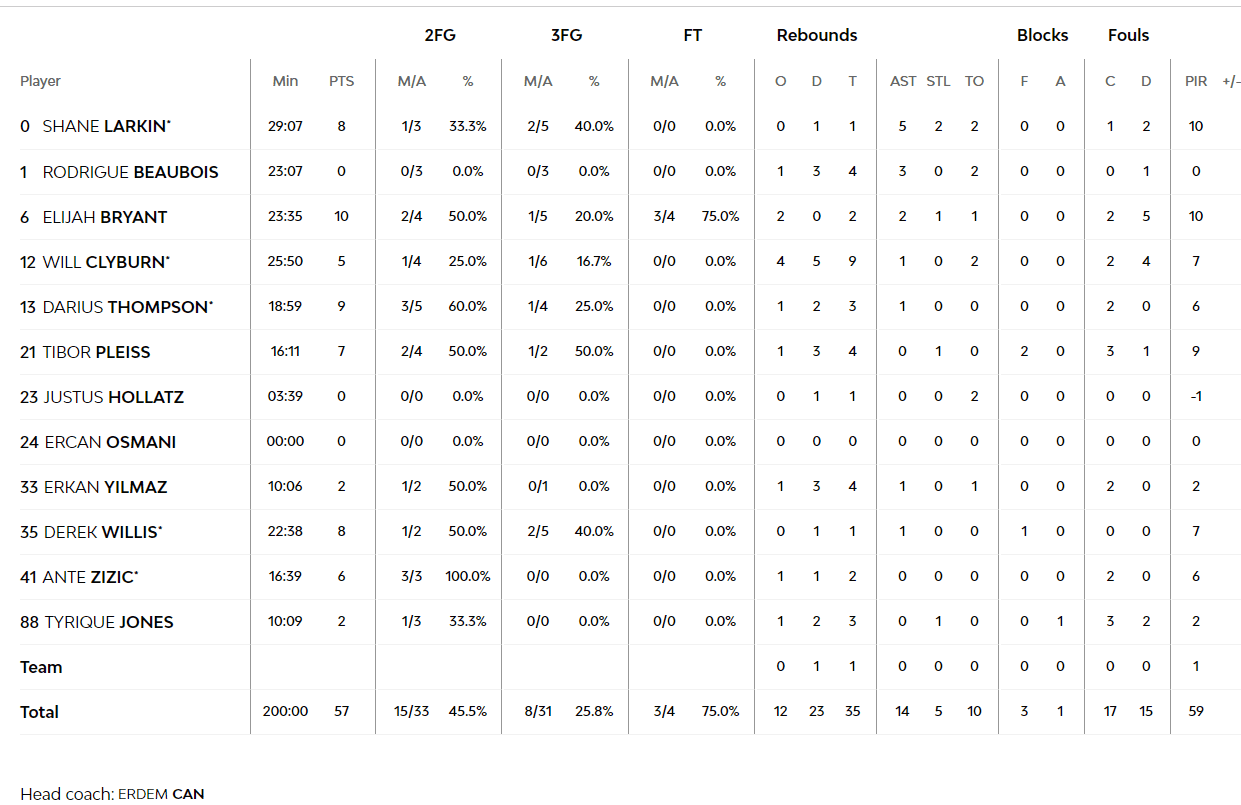The image size is (1241, 805).
Task: Click the Total row label
Action: (39, 712)
